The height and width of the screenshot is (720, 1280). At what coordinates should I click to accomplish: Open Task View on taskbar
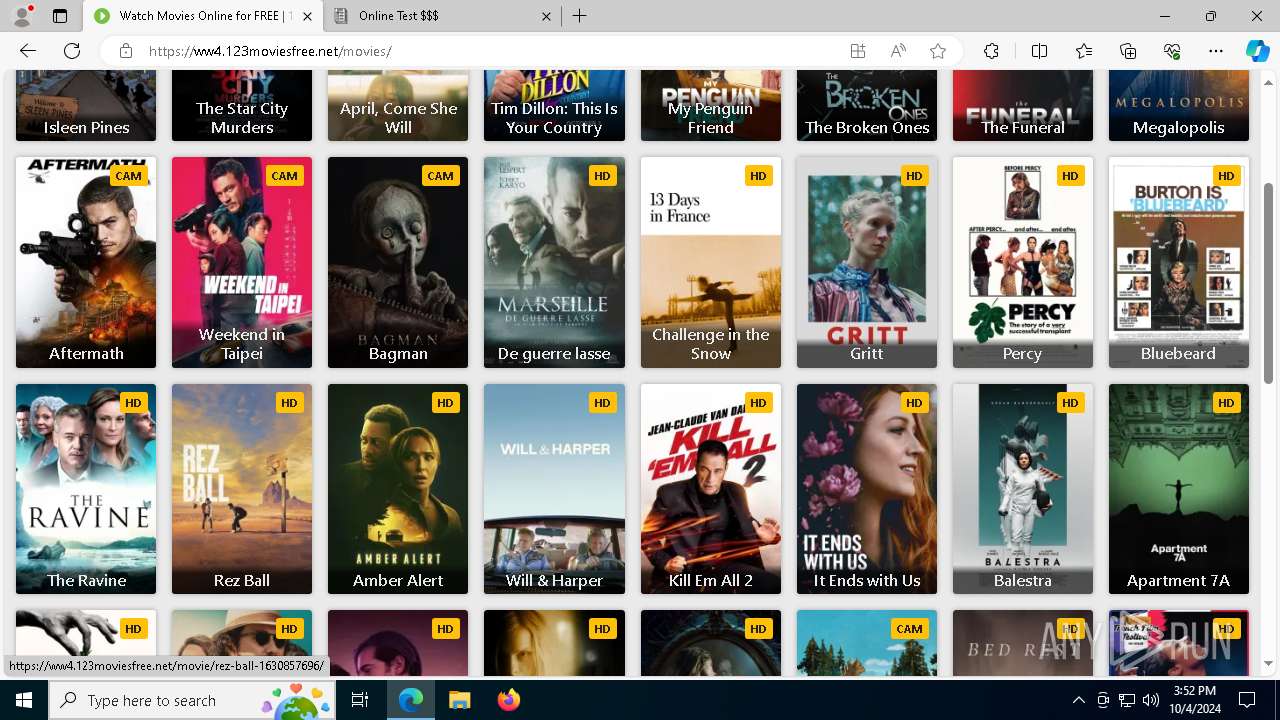coord(360,700)
